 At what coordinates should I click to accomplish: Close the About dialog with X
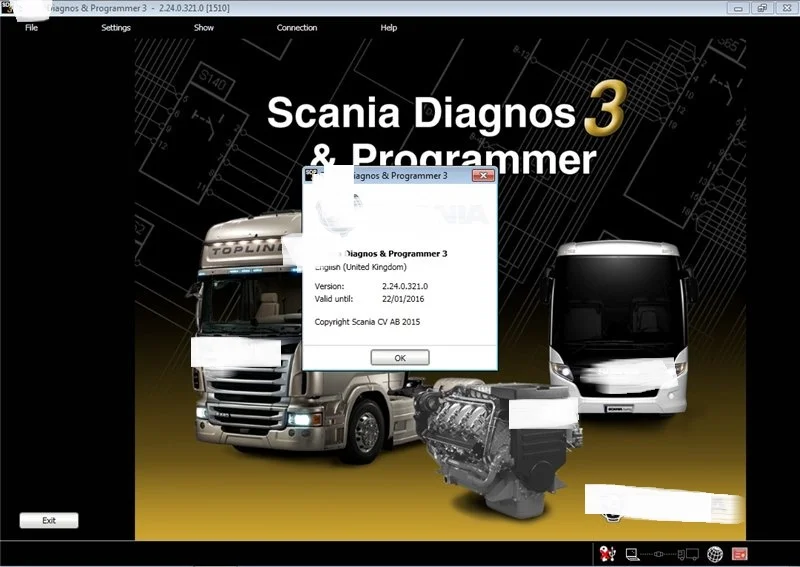483,176
